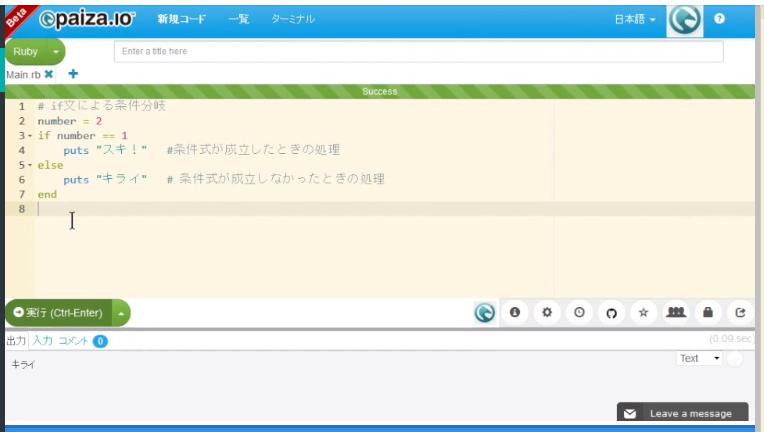Viewport: 764px width, 432px height.
Task: Open the ターミナル (terminal) page
Action: (x=293, y=19)
